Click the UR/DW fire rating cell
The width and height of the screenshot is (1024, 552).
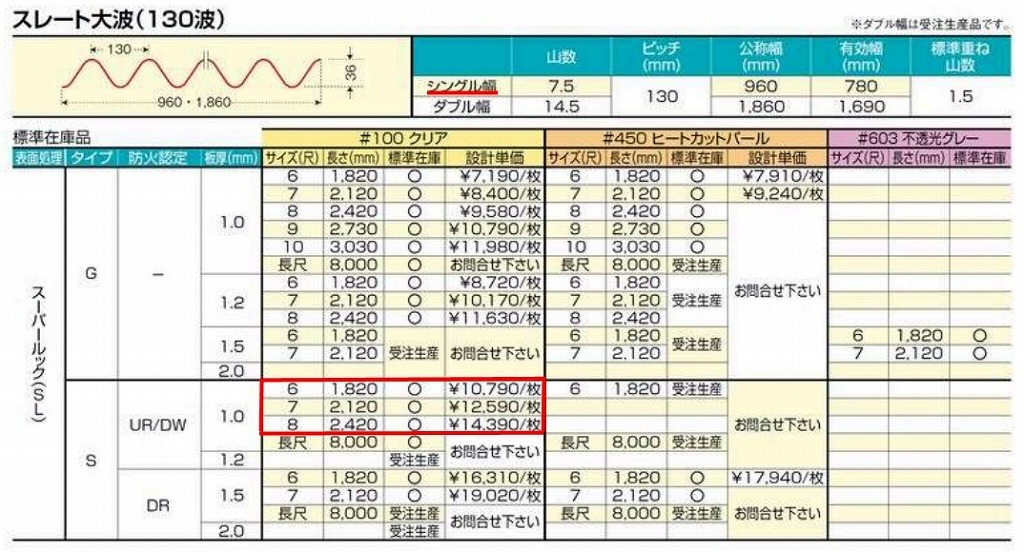click(x=157, y=424)
